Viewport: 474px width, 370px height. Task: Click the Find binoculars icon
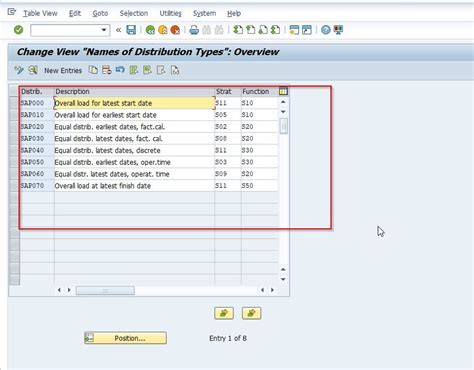coord(207,30)
